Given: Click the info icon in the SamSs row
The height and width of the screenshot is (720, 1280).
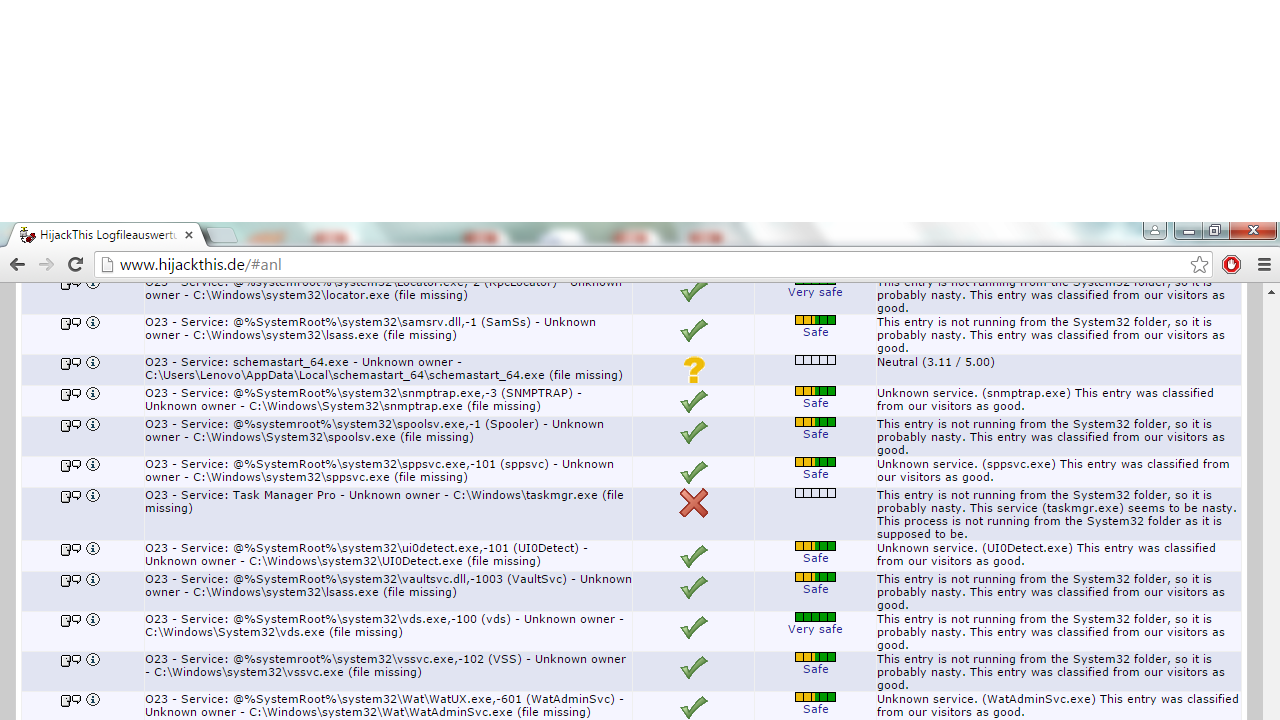Looking at the screenshot, I should [93, 323].
